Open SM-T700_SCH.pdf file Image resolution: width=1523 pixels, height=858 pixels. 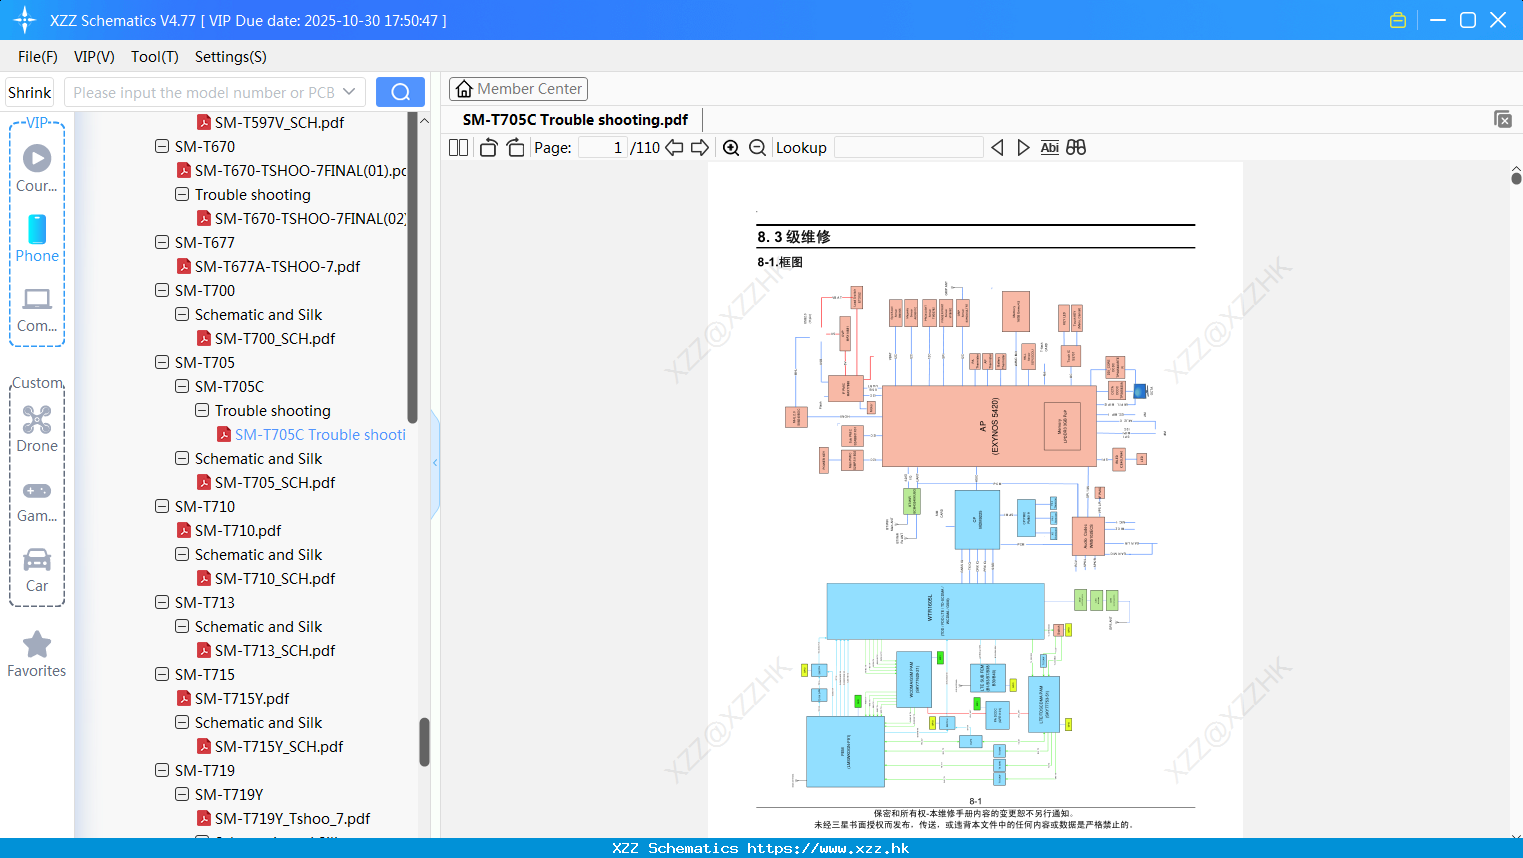[x=275, y=338]
